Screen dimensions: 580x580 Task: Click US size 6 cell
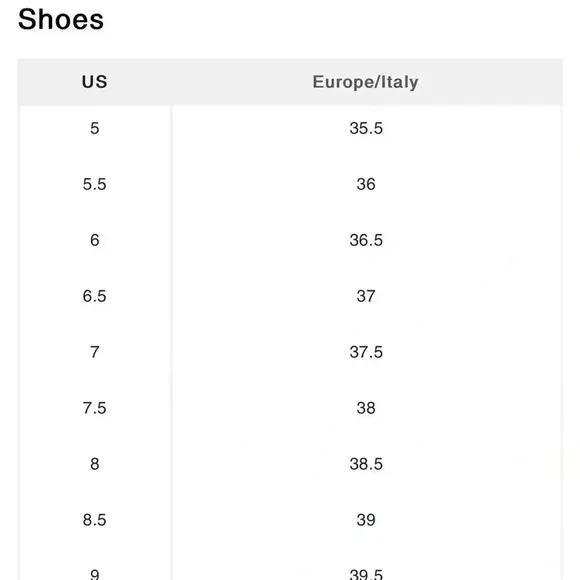[95, 240]
